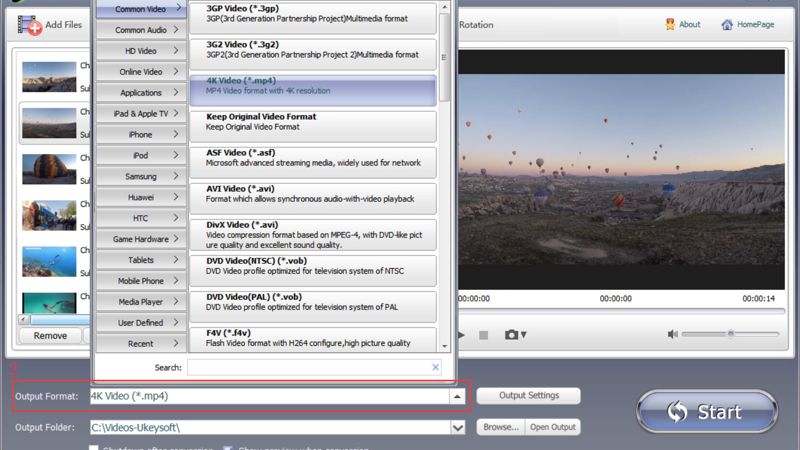Select the Applications category
This screenshot has height=450, width=800.
tap(141, 92)
